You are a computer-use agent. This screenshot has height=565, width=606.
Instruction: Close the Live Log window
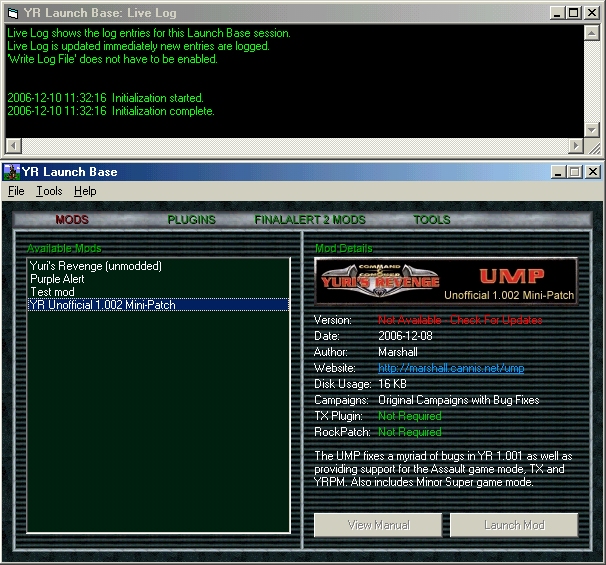click(x=594, y=12)
